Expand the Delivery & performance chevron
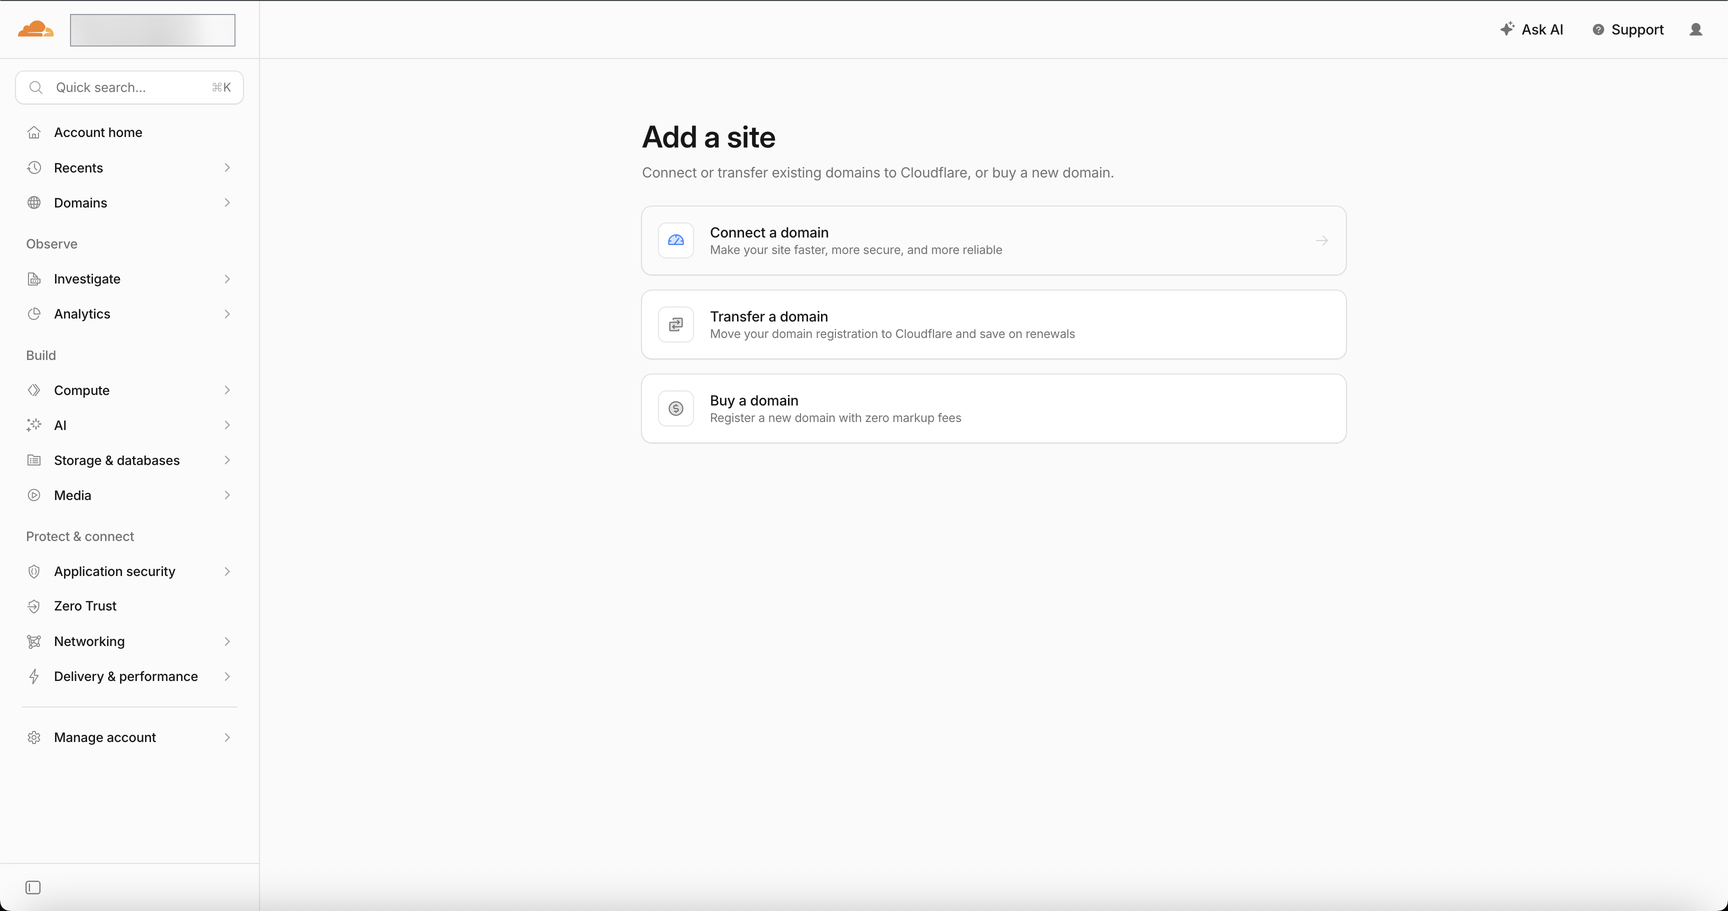 pyautogui.click(x=227, y=676)
